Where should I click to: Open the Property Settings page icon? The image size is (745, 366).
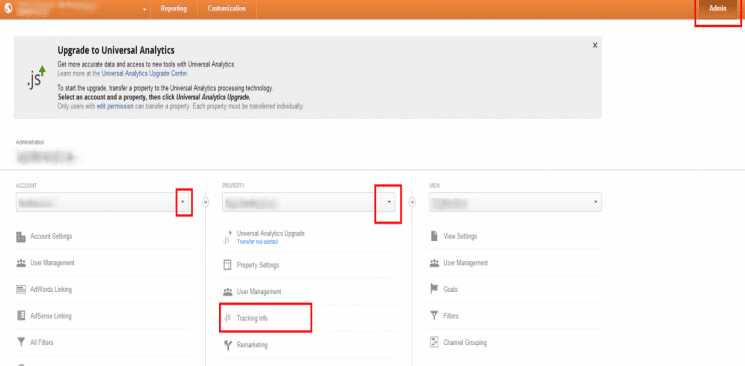click(227, 265)
